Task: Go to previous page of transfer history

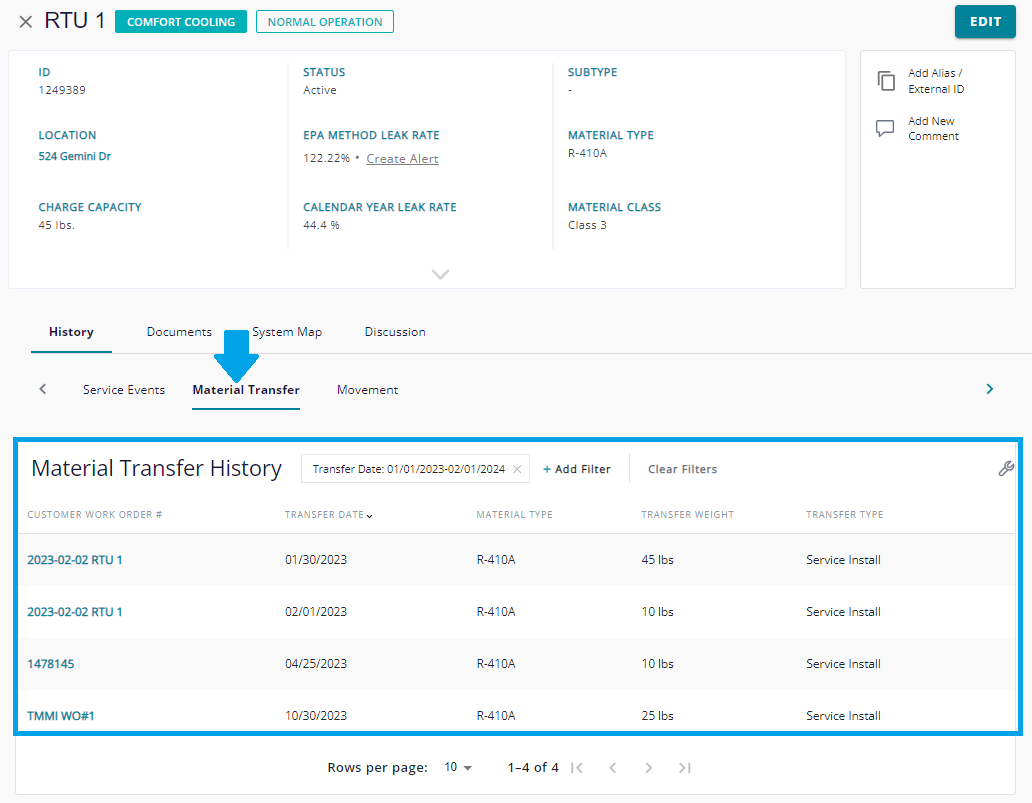Action: (613, 767)
